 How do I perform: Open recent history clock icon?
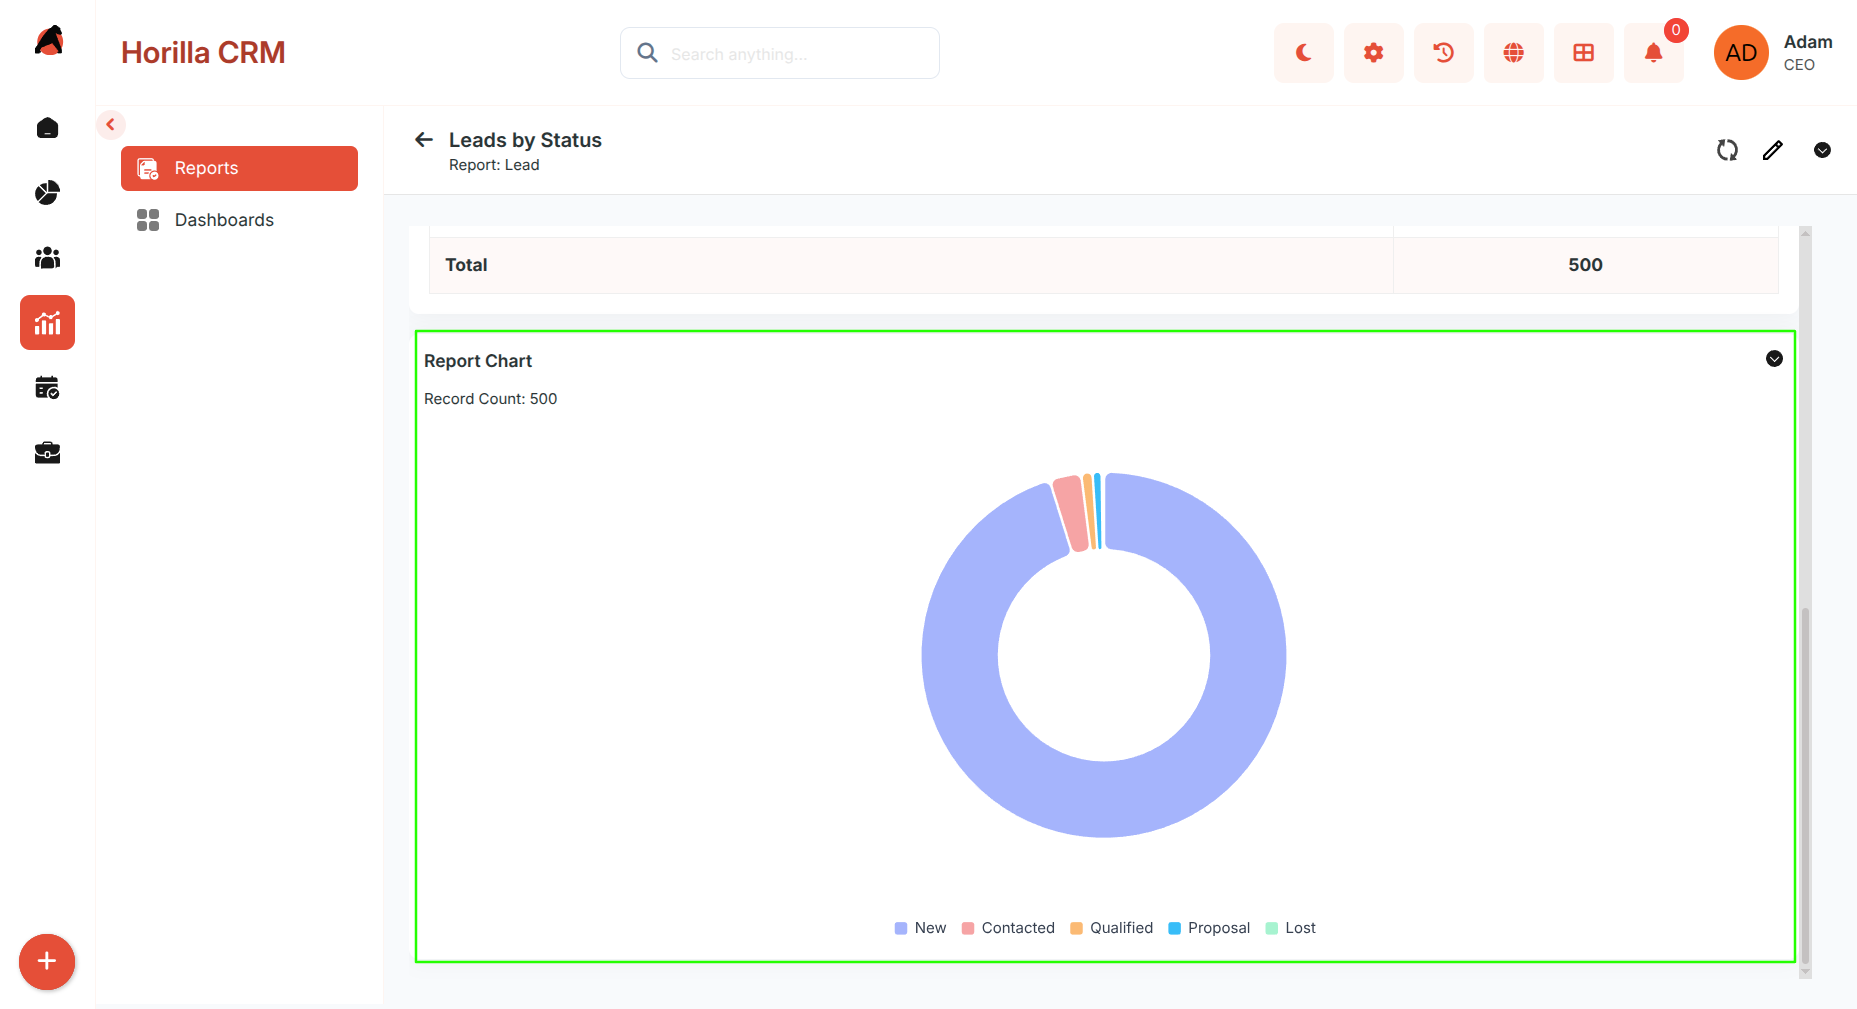1443,53
